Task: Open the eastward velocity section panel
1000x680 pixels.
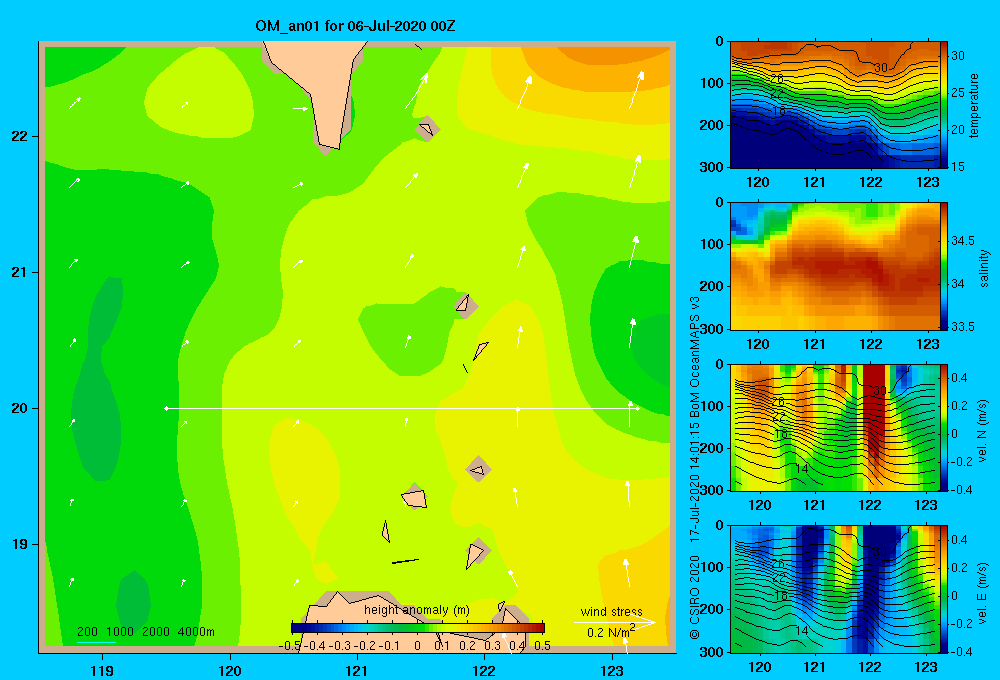Action: (x=835, y=589)
